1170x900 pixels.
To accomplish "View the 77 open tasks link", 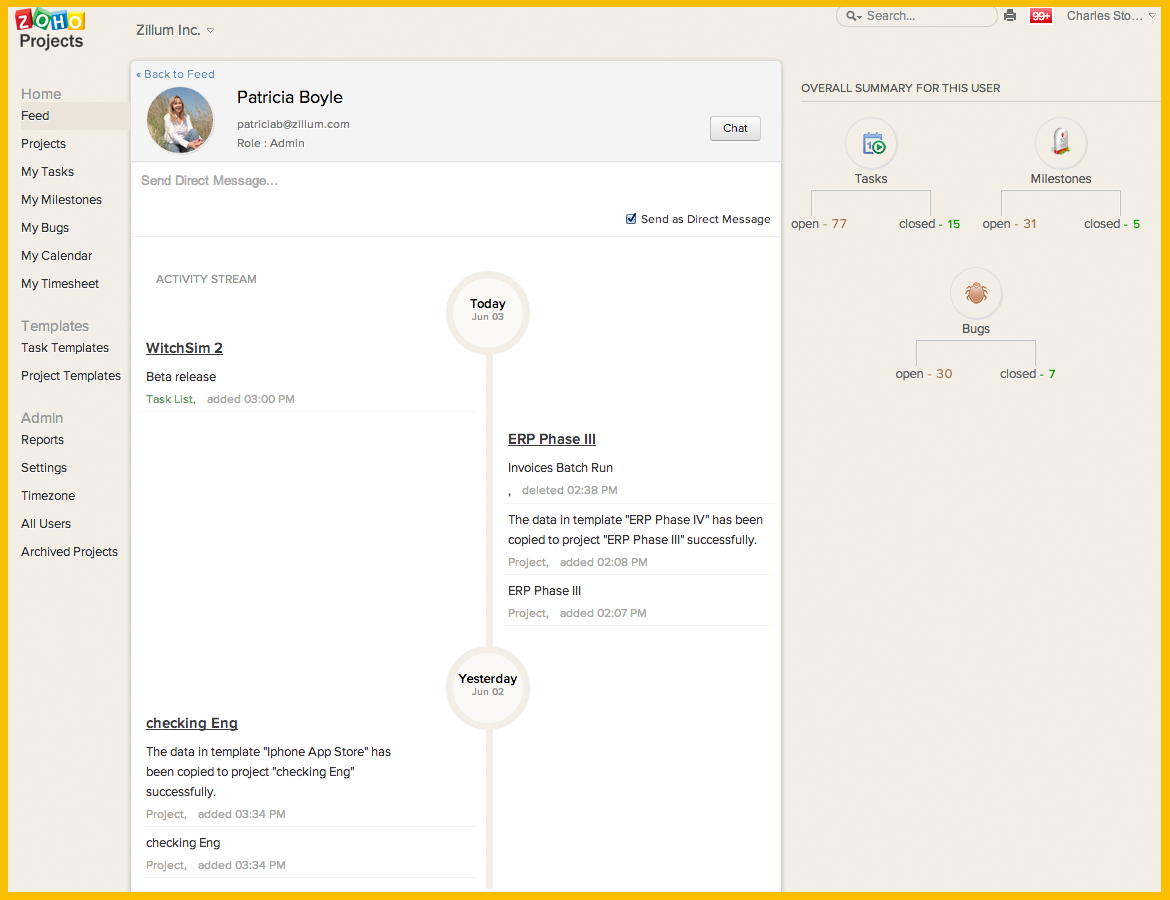I will (820, 223).
